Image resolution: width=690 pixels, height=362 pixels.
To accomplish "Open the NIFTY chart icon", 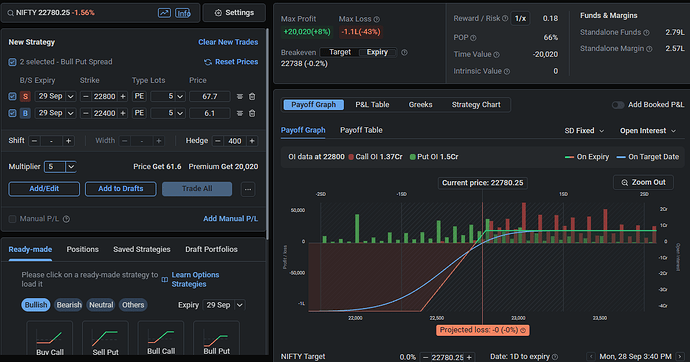I will point(164,13).
